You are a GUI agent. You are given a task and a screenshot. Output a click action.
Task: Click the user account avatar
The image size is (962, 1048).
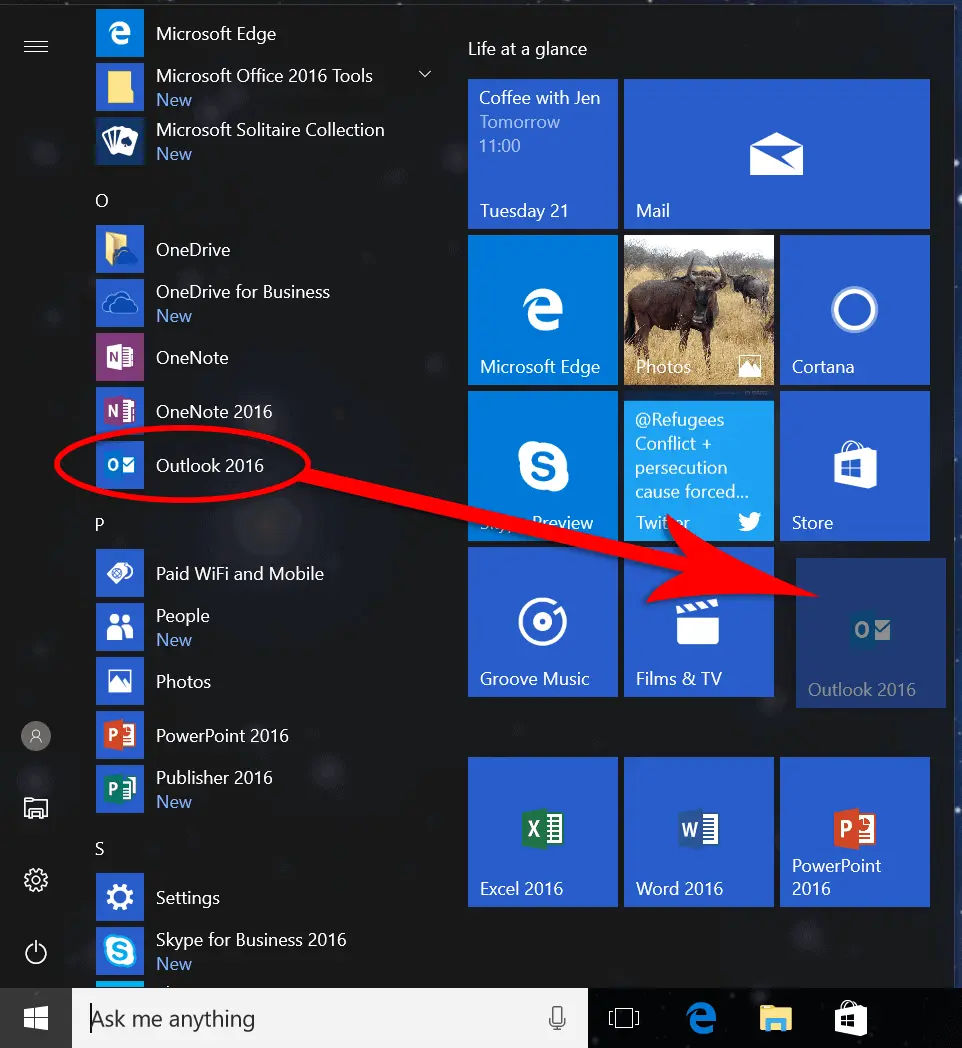click(x=36, y=736)
